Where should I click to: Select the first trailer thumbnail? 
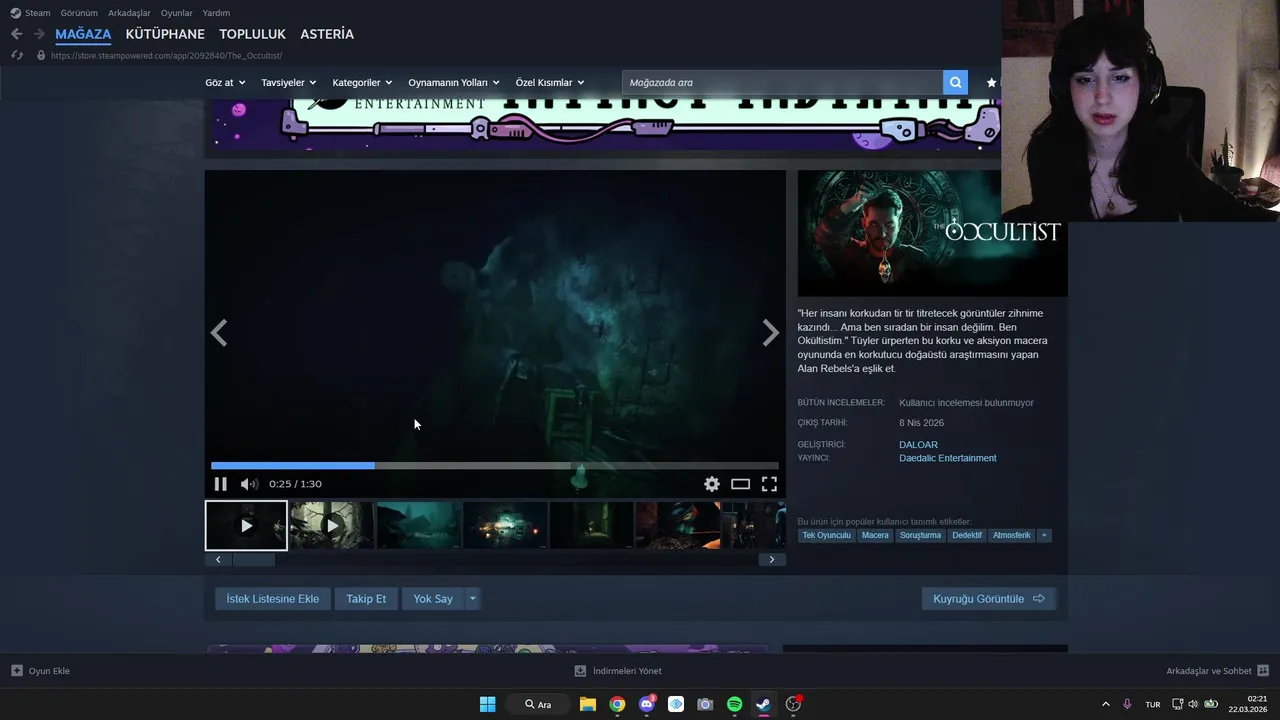(246, 525)
